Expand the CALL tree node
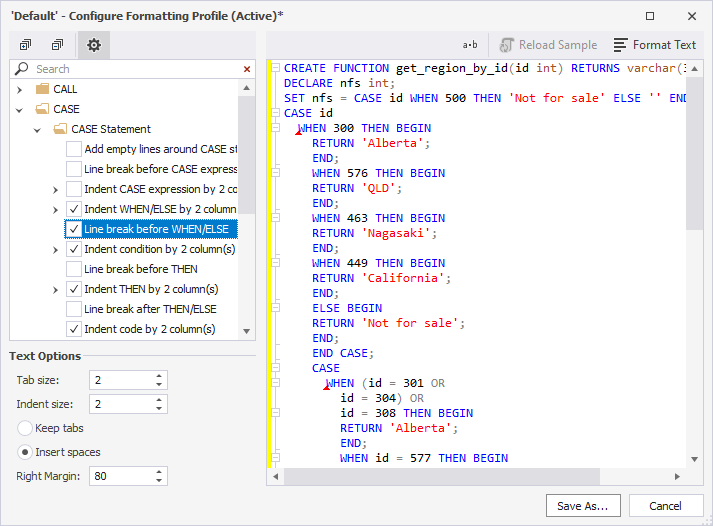 tap(20, 90)
